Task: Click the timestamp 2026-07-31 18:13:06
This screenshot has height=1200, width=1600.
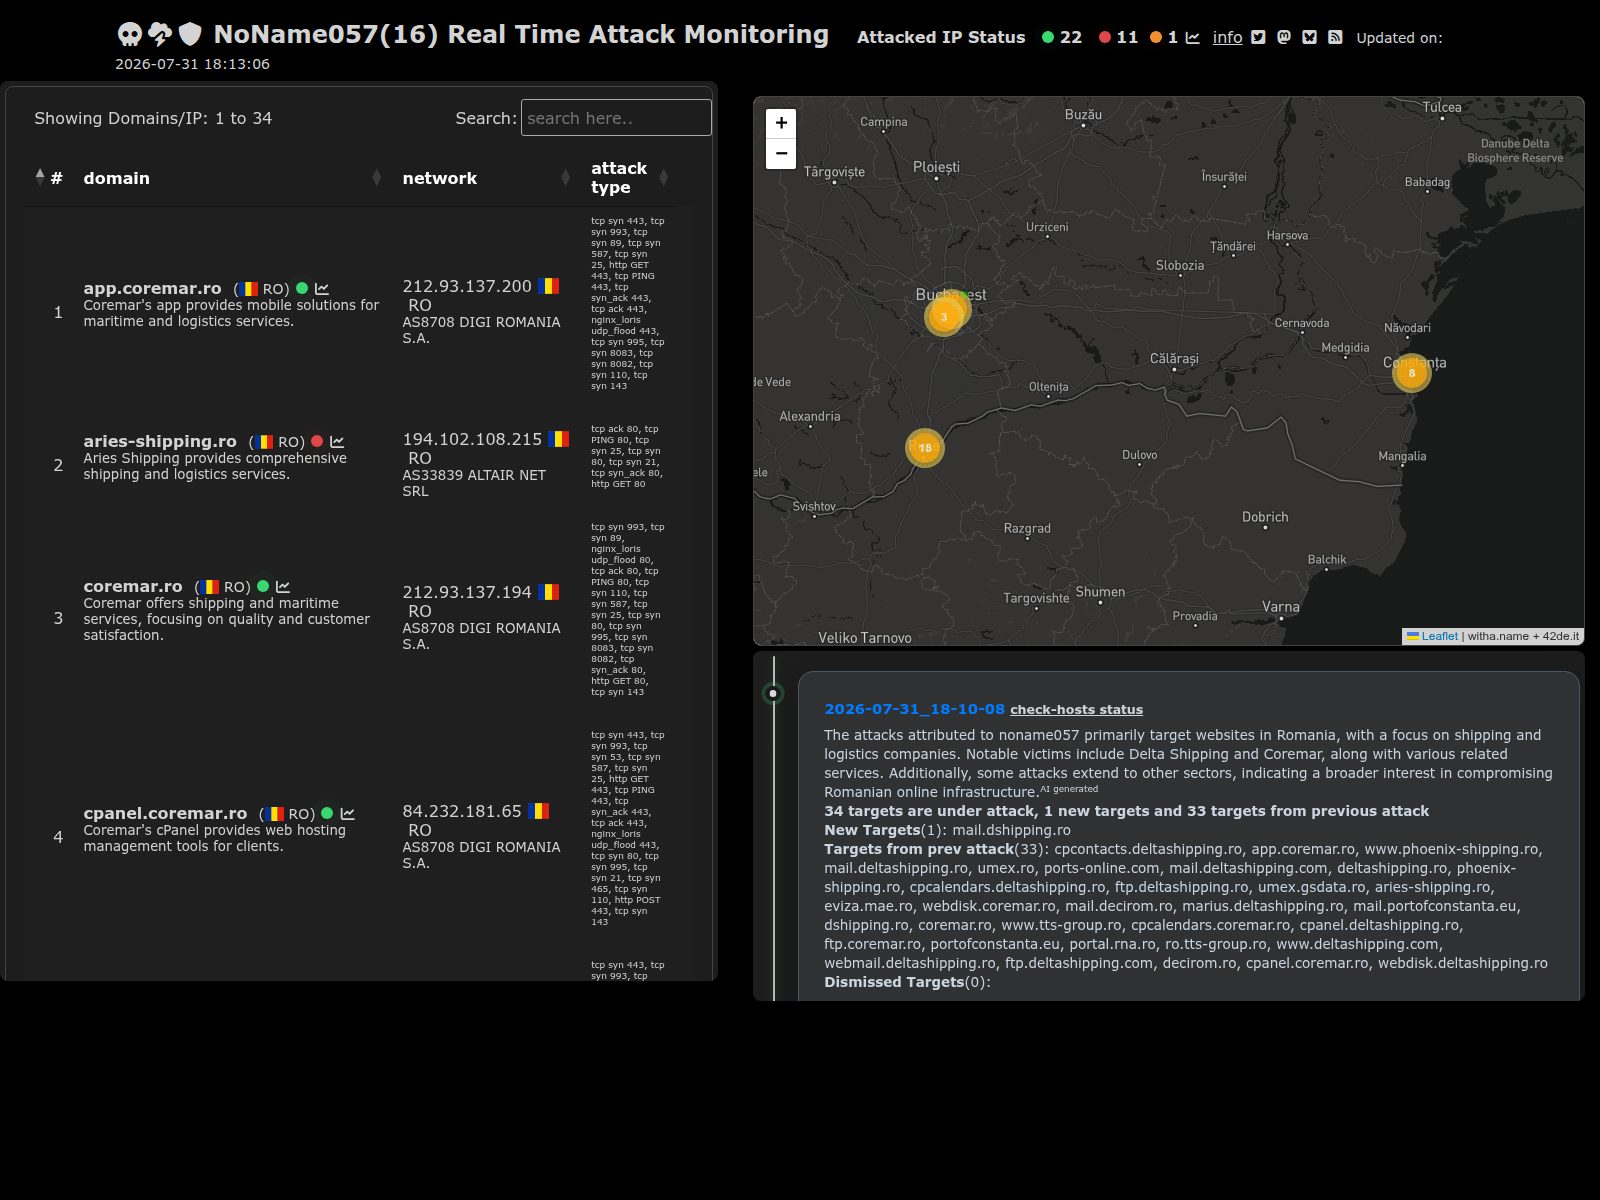Action: [192, 64]
